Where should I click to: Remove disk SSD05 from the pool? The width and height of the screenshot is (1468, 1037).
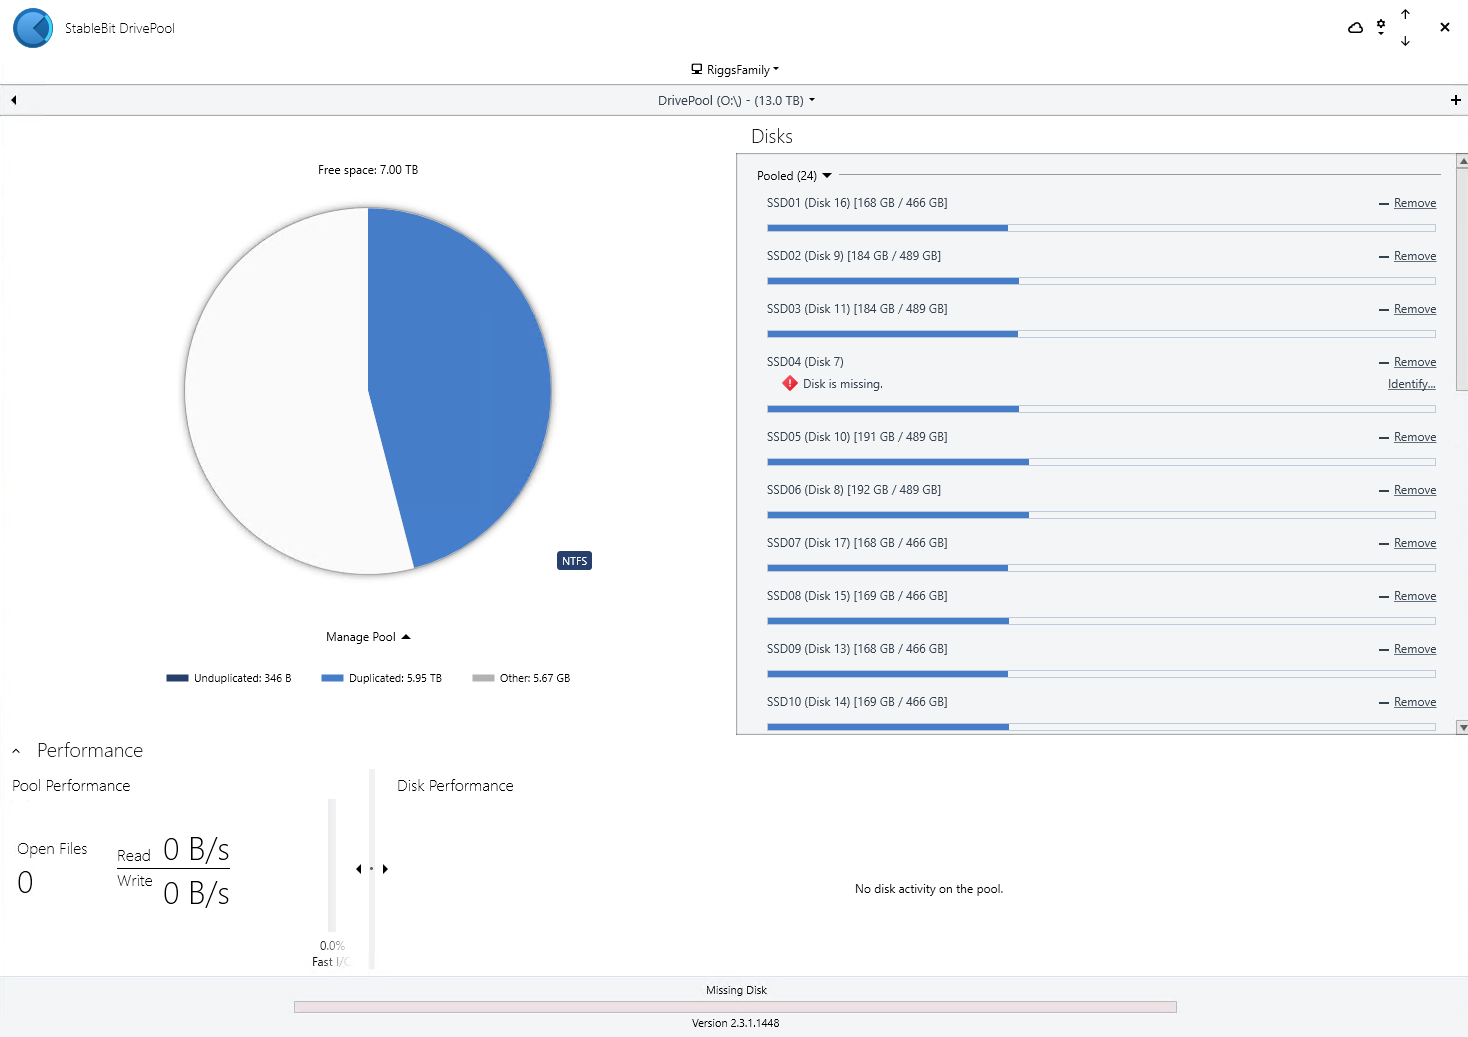(x=1415, y=437)
